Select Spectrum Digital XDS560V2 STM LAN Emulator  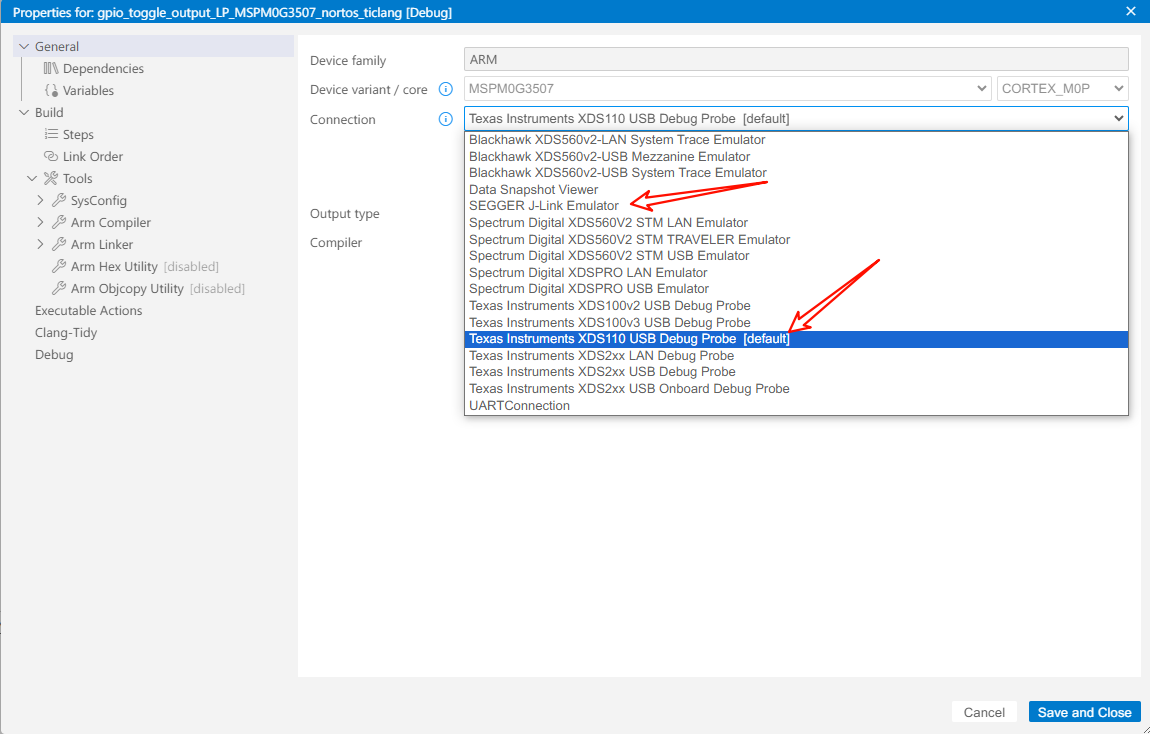[x=796, y=222]
